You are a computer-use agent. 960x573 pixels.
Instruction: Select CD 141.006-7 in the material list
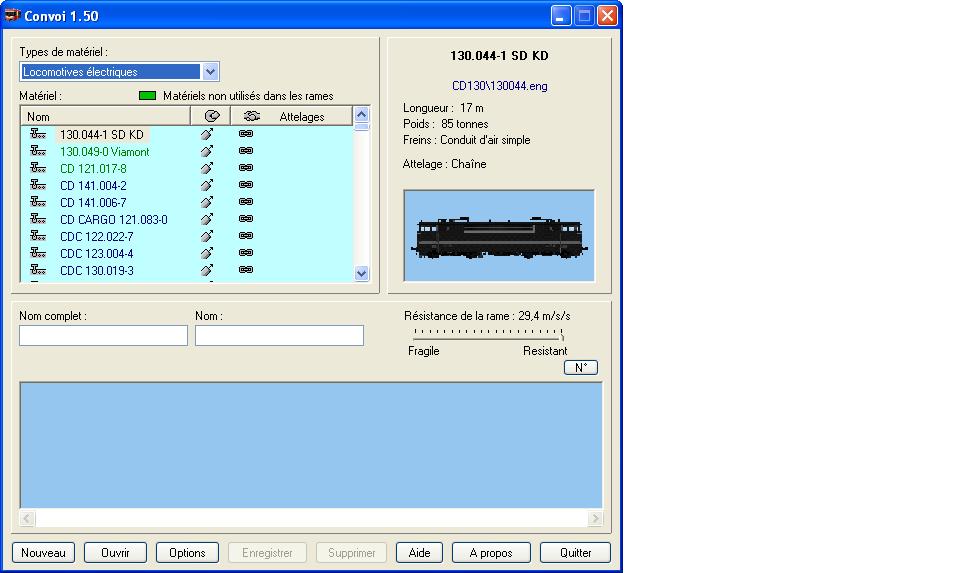point(93,202)
